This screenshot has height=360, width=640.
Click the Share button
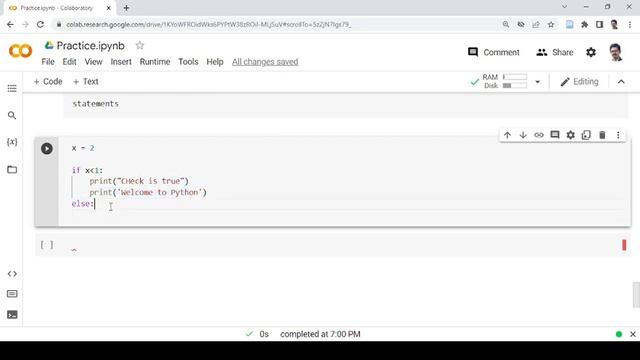pyautogui.click(x=555, y=52)
